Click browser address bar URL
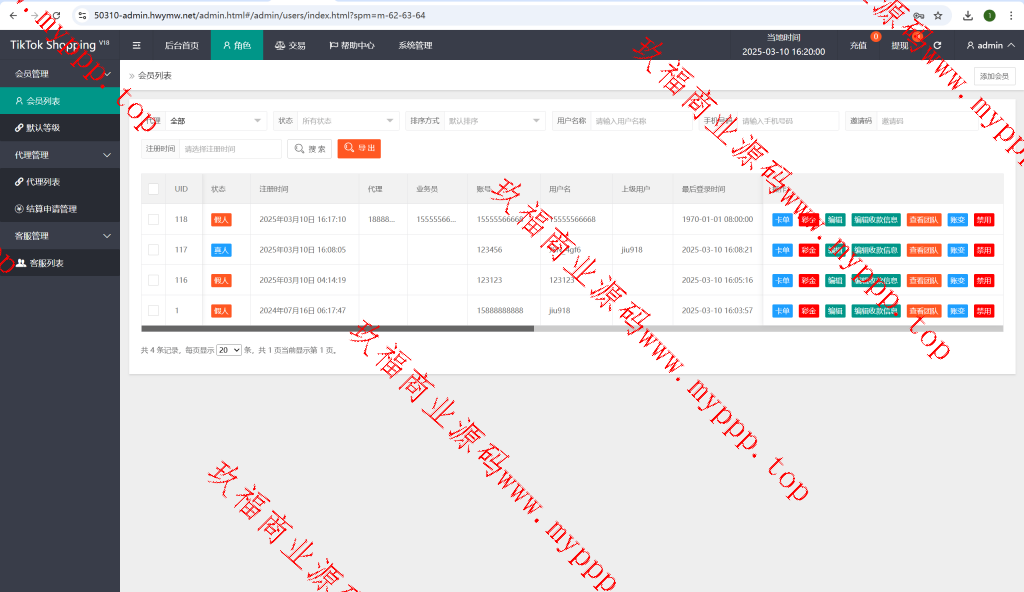The height and width of the screenshot is (592, 1024). point(259,15)
